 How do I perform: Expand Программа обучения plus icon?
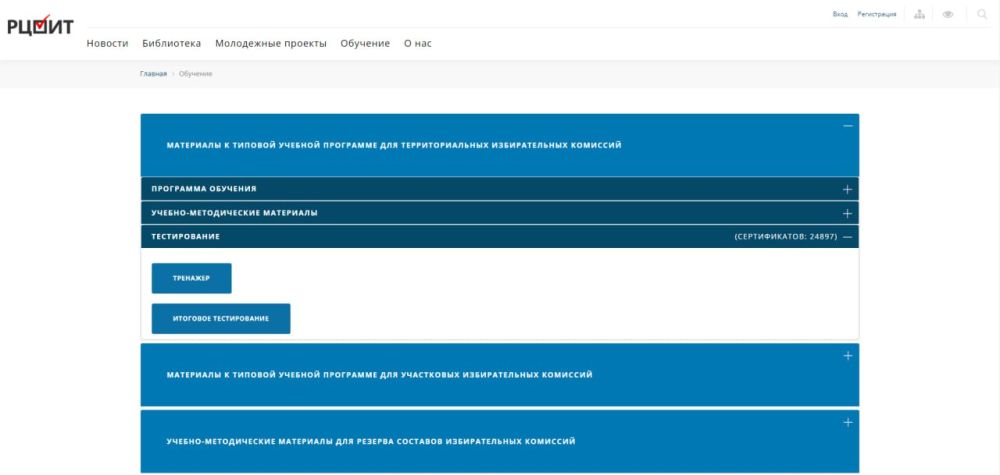coord(847,189)
